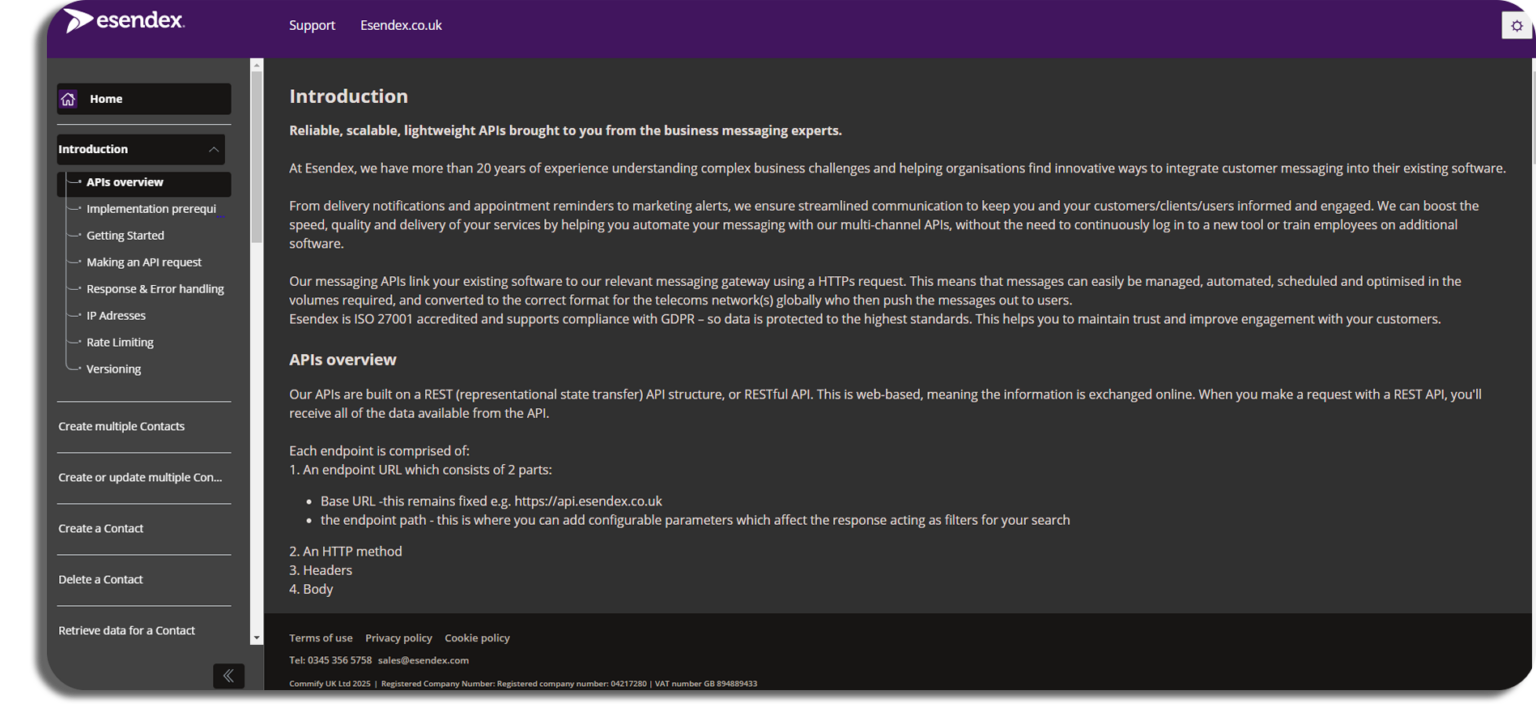The image size is (1536, 712).
Task: Click the Home house icon
Action: pos(68,99)
